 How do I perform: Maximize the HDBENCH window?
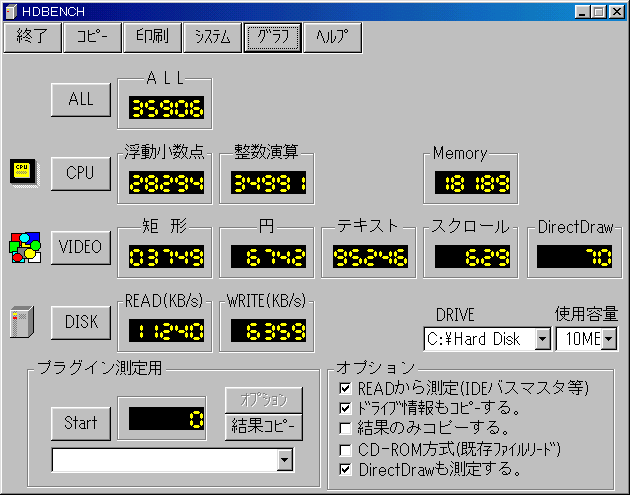click(x=598, y=12)
